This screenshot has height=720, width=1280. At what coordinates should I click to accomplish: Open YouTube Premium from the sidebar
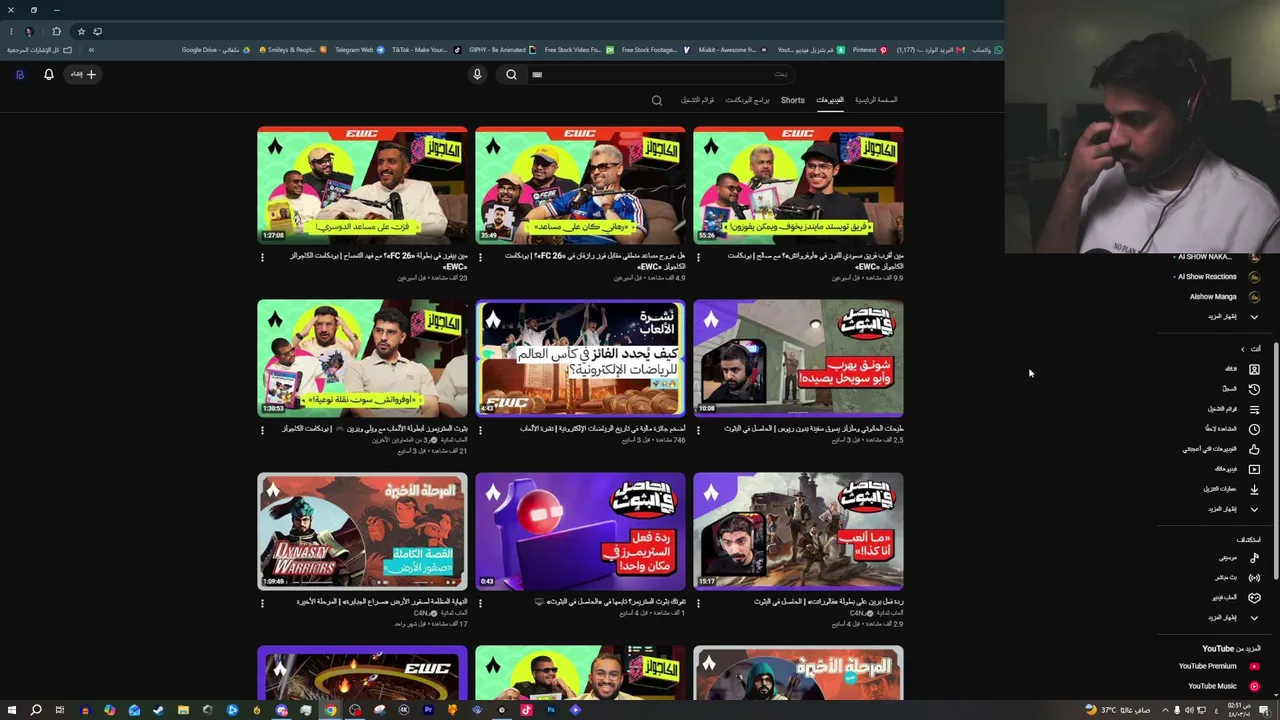(1218, 666)
